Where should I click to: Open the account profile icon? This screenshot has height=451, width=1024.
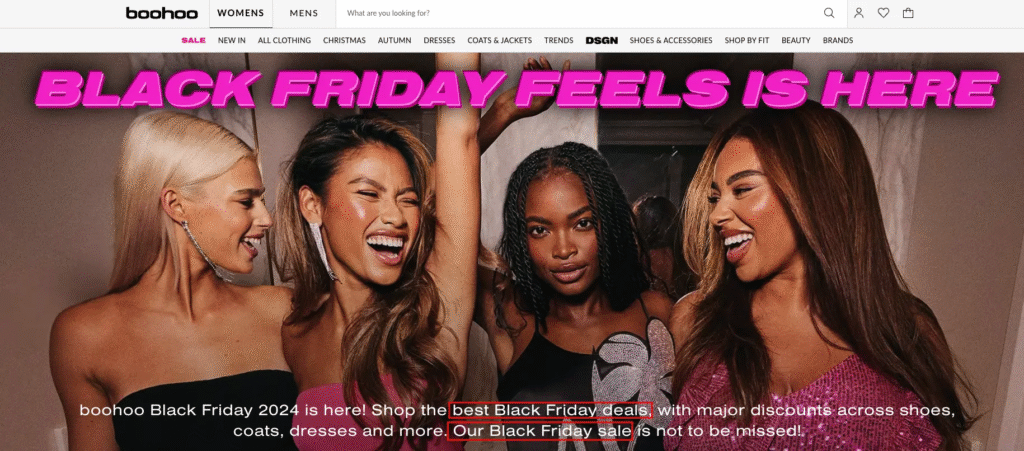[859, 13]
